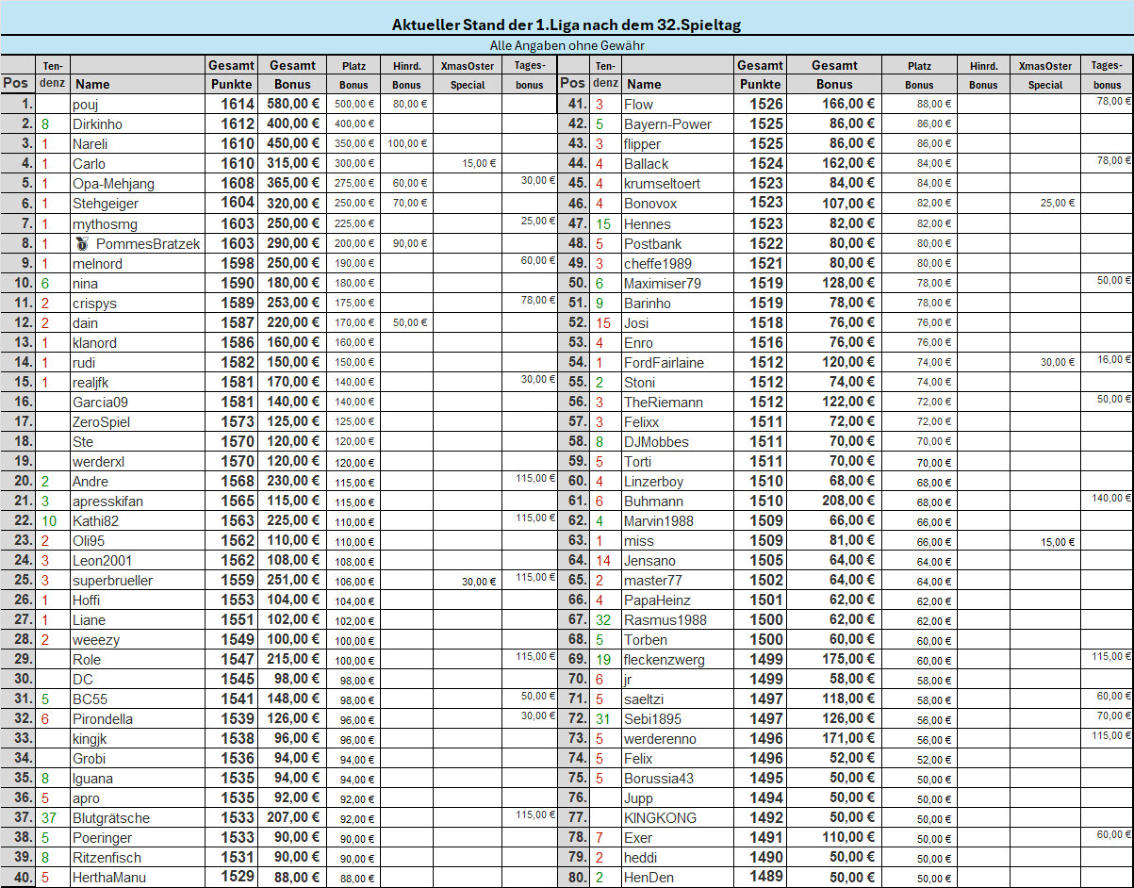The height and width of the screenshot is (888, 1134).
Task: Select the name 'Buhmann'
Action: pos(653,501)
